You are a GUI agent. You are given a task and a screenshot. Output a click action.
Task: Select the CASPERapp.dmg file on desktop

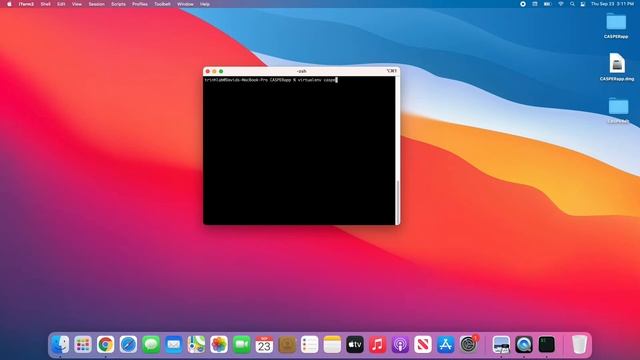(617, 67)
